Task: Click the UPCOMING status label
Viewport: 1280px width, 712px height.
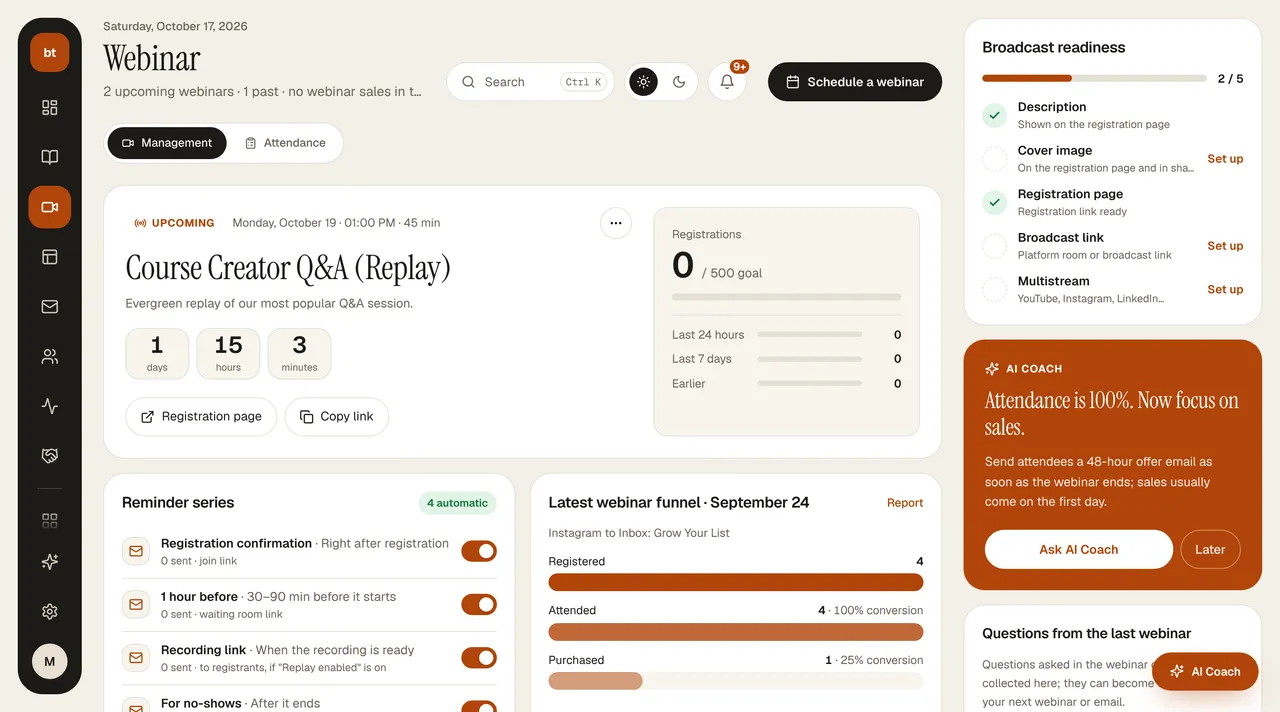Action: 174,223
